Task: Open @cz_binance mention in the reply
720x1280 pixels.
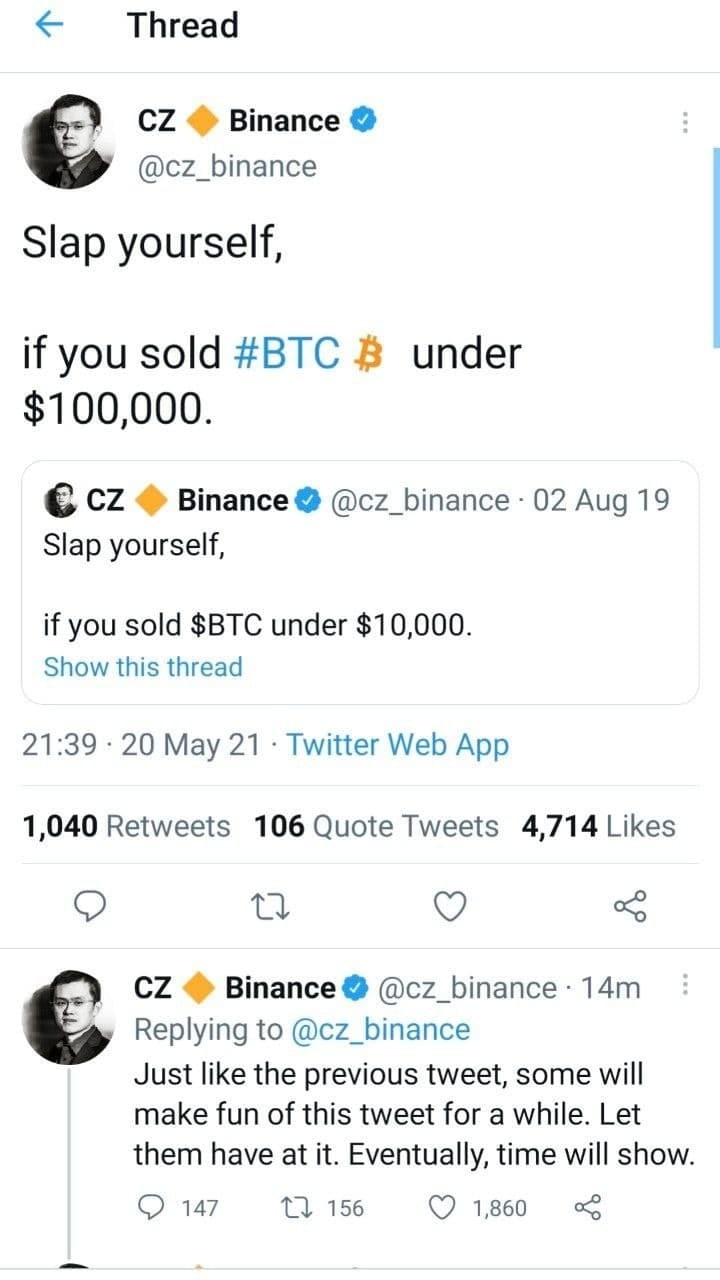Action: (380, 1029)
